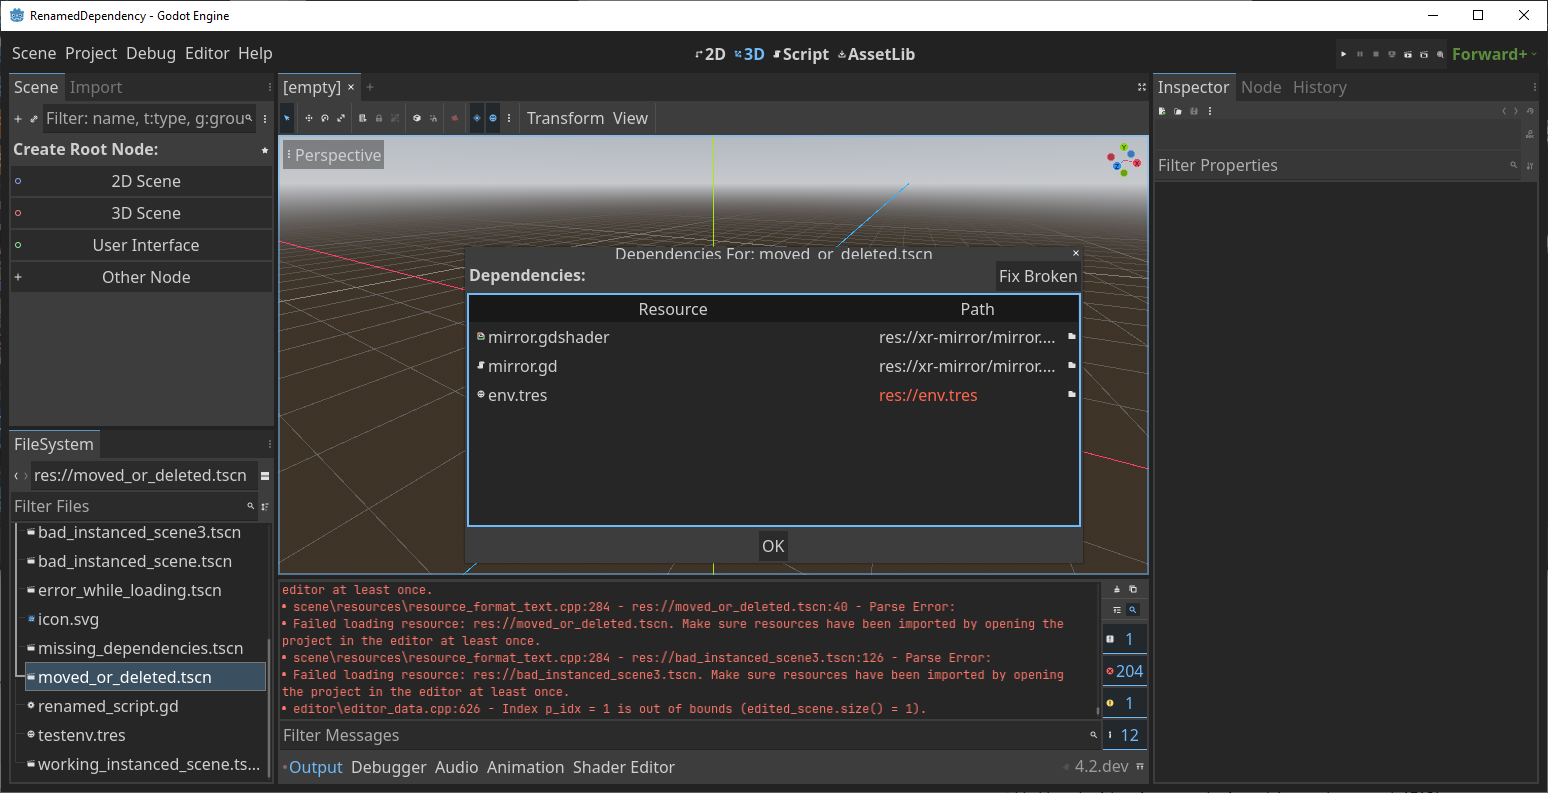The height and width of the screenshot is (793, 1548).
Task: Select the Move mode tool in viewport toolbar
Action: 309,118
